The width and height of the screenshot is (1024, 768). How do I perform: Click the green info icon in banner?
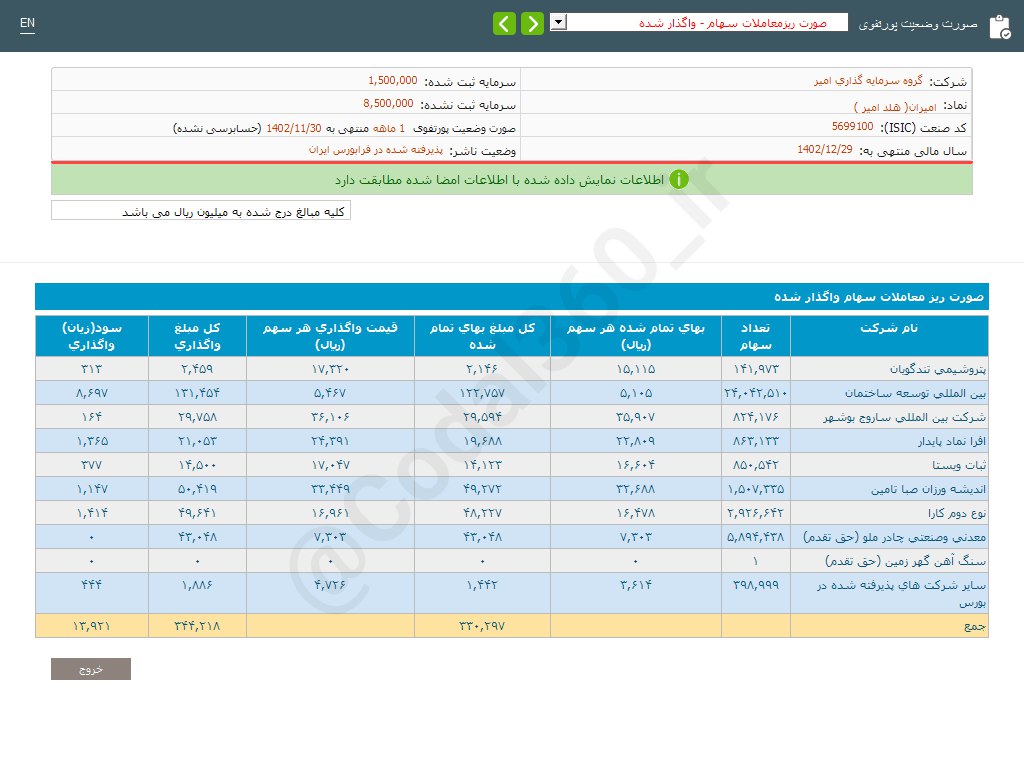(679, 180)
